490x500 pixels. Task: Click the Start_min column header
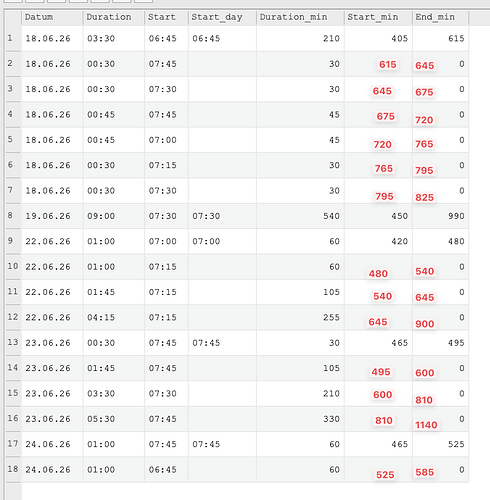point(378,17)
